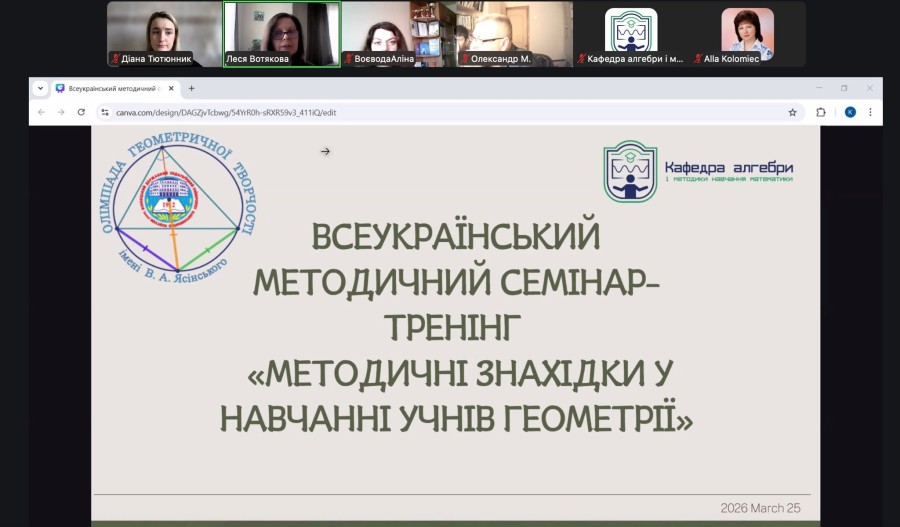Open site information icon in address bar
The height and width of the screenshot is (527, 900).
(x=104, y=113)
